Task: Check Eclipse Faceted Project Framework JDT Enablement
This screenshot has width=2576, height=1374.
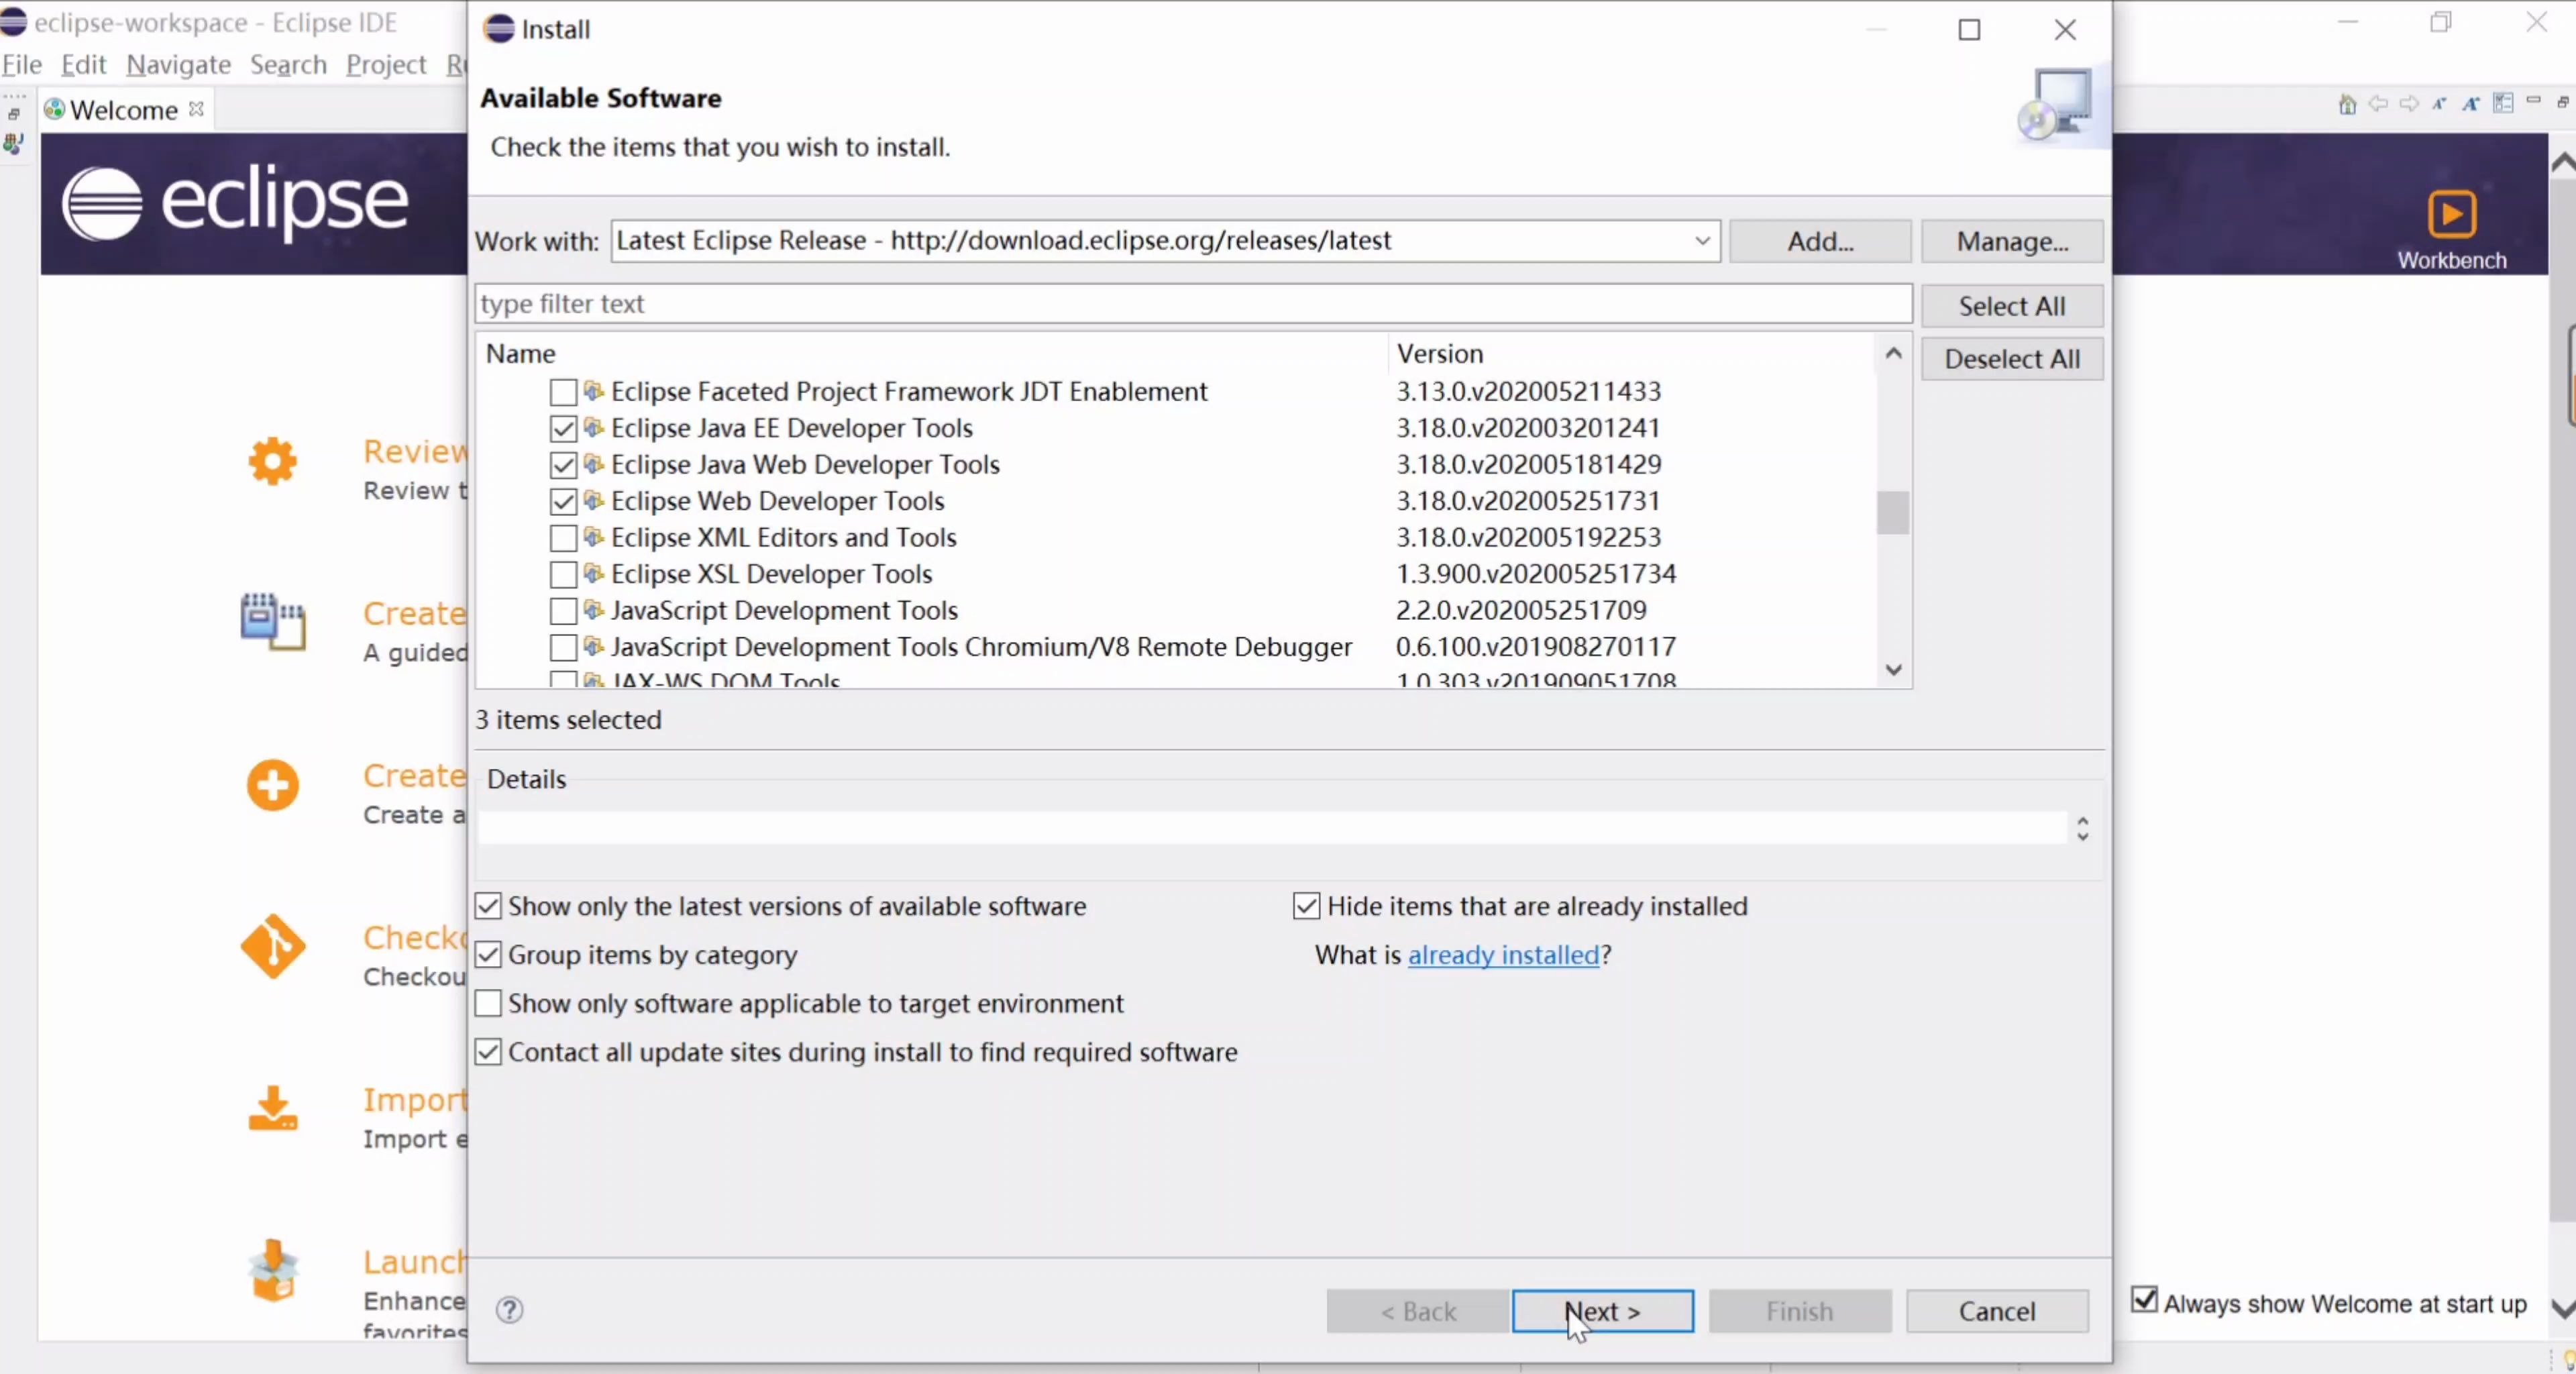Action: point(563,392)
